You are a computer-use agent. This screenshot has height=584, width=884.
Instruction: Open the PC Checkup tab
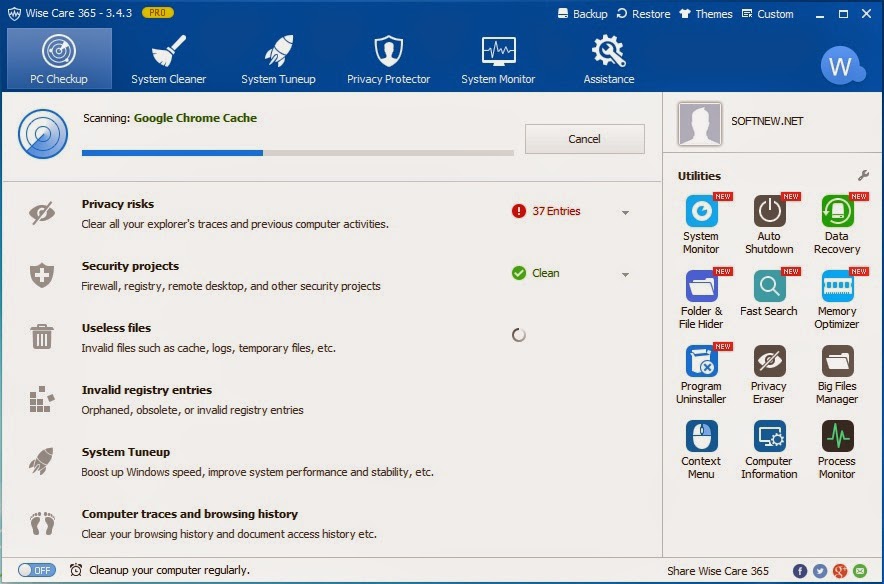pyautogui.click(x=59, y=59)
